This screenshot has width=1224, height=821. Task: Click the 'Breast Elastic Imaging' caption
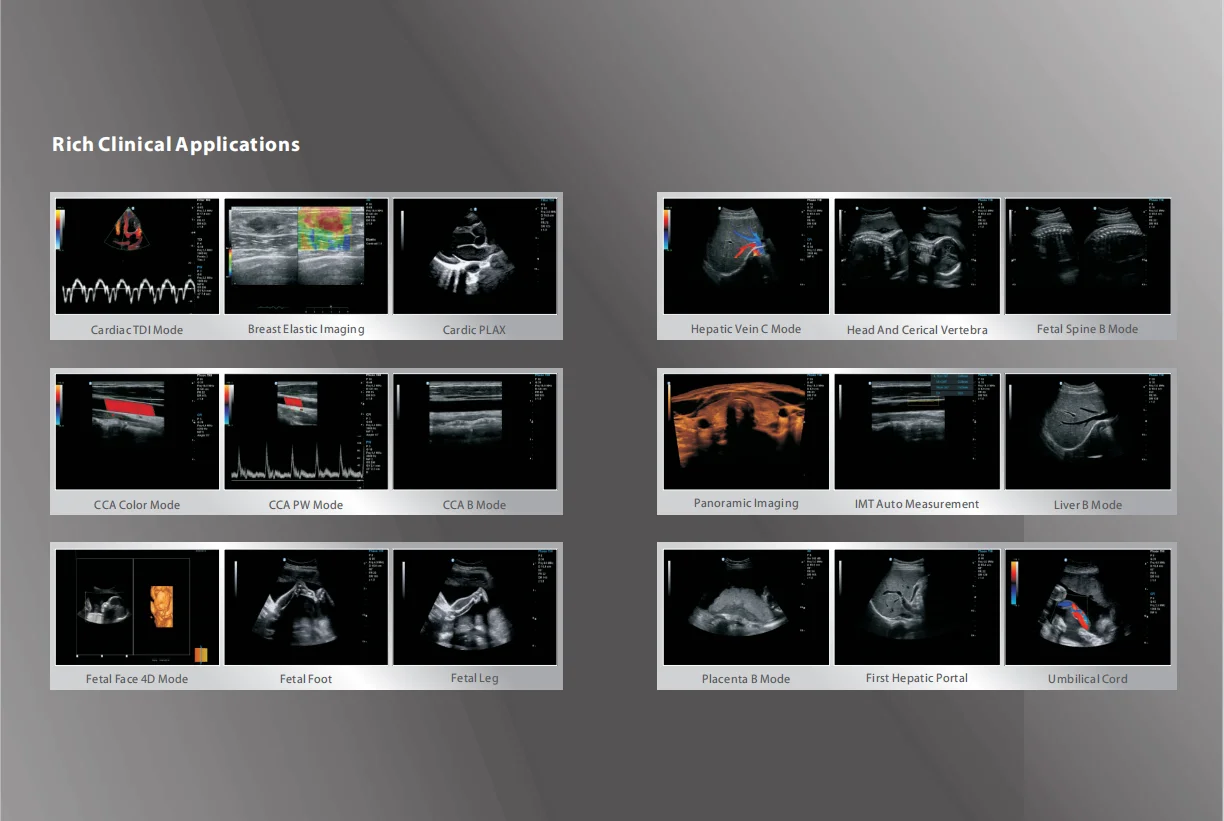coord(306,329)
